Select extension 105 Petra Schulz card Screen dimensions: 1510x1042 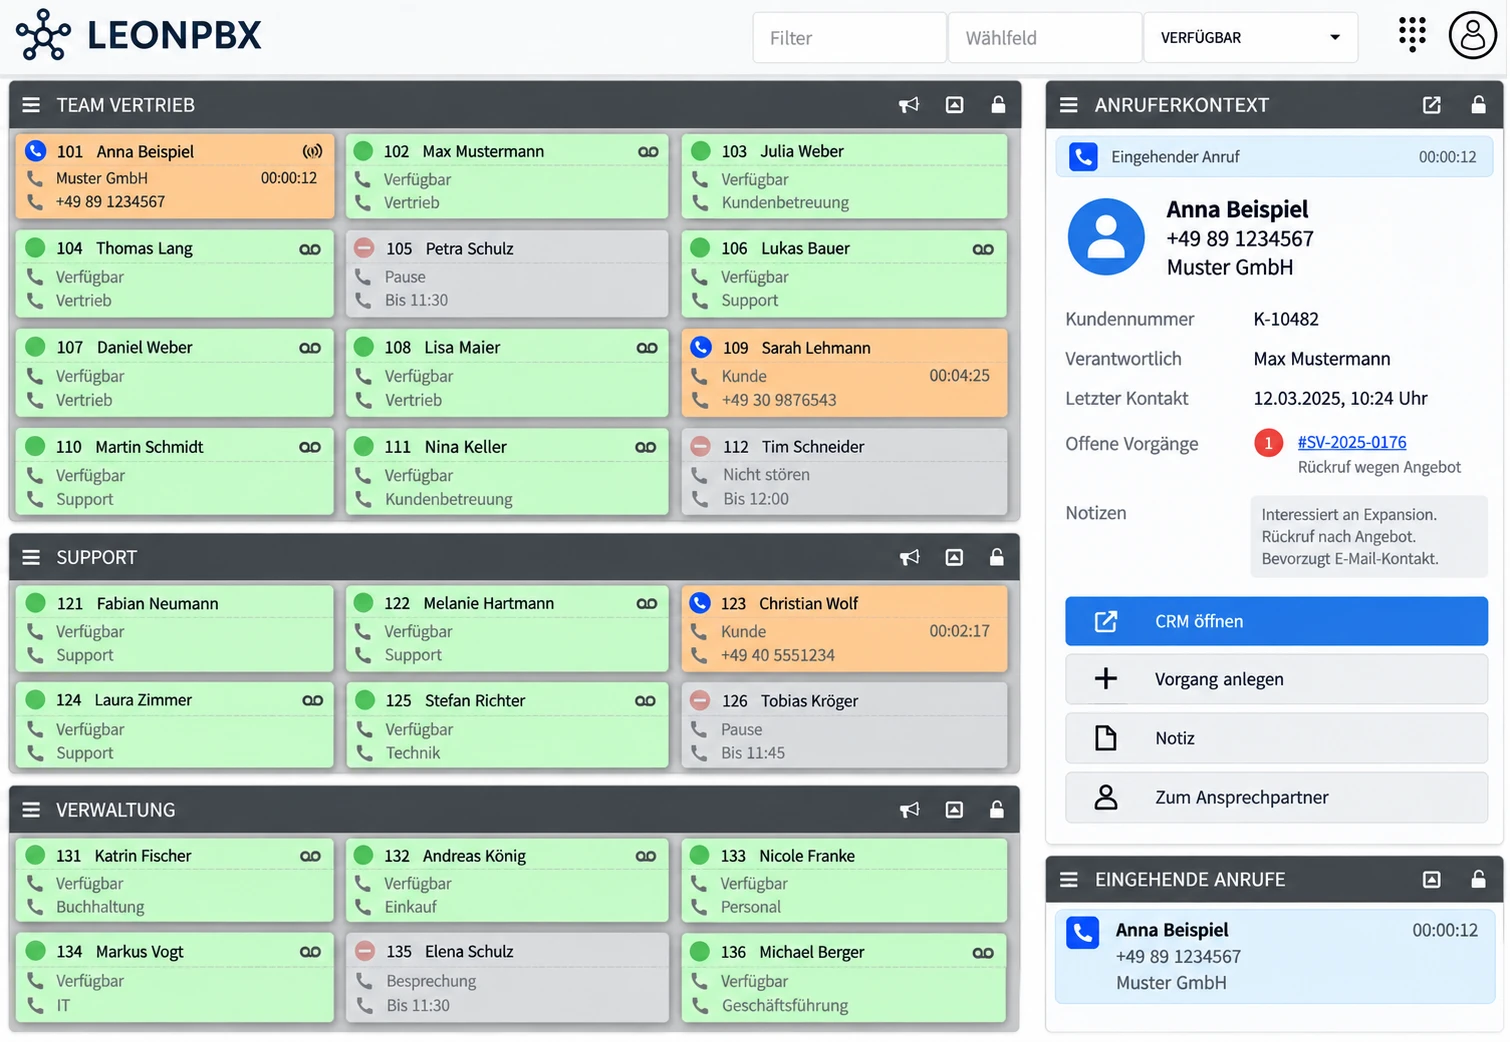507,274
